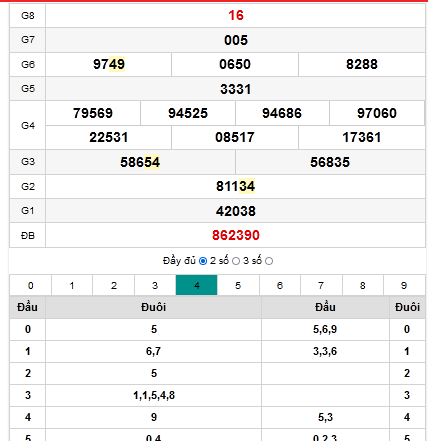This screenshot has height=441, width=428.
Task: Click the G4 result 79569
Action: (93, 113)
